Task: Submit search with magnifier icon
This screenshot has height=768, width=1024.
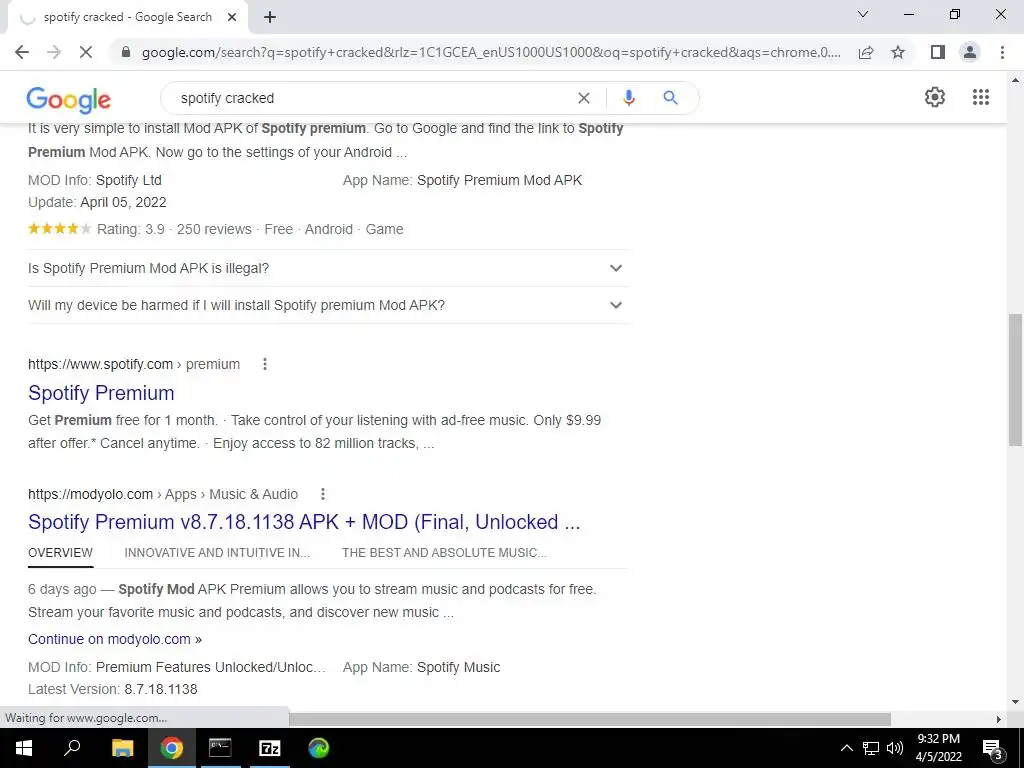Action: [670, 98]
